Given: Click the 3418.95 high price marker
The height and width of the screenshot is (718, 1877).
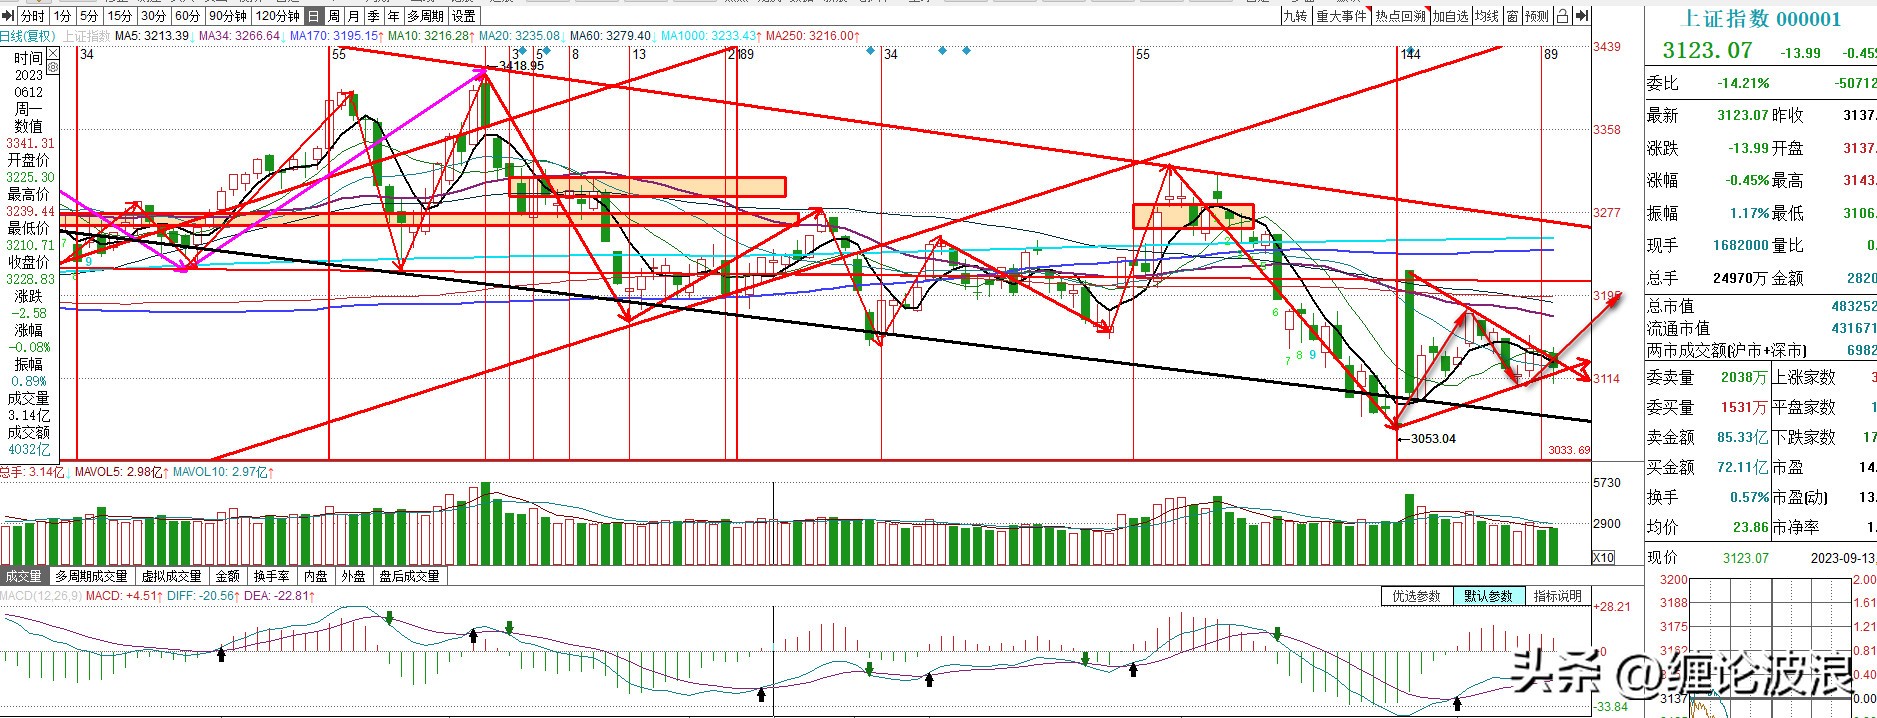Looking at the screenshot, I should point(521,66).
